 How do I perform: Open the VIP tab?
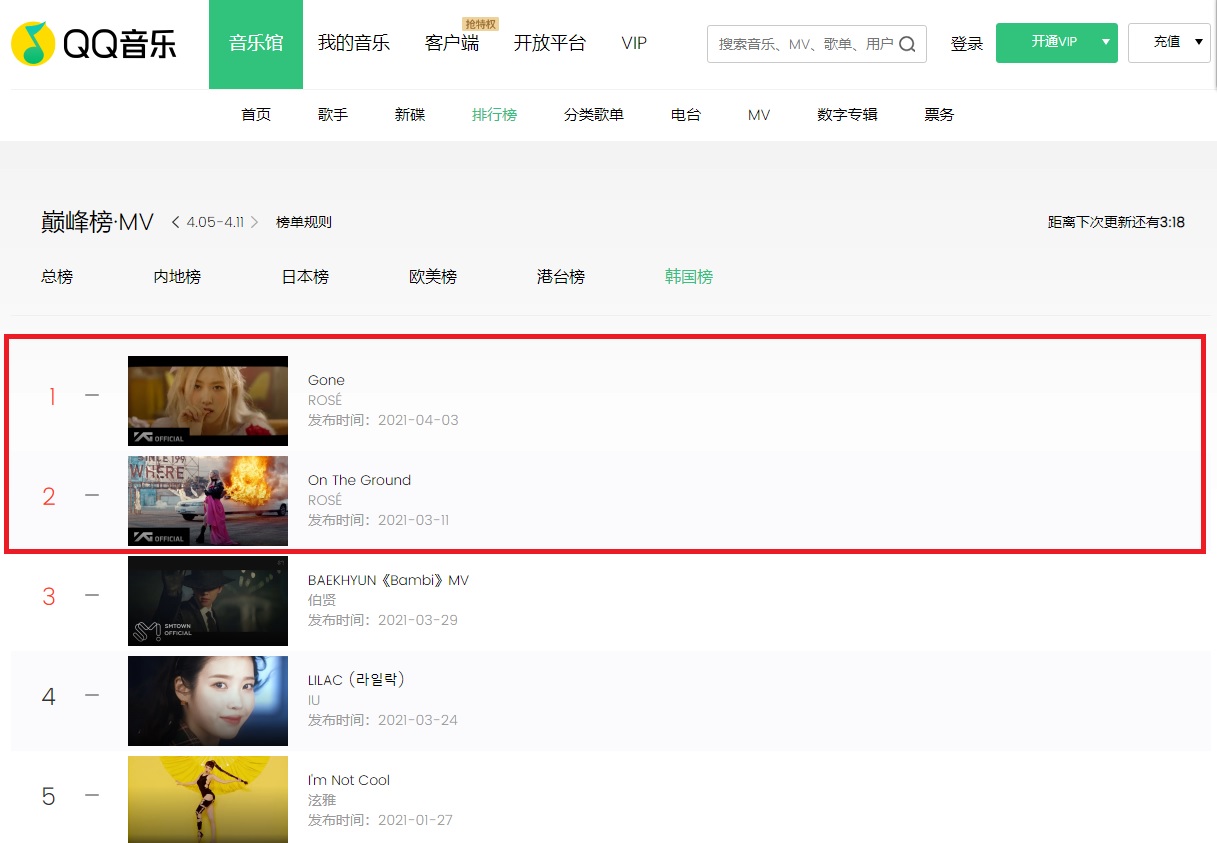tap(634, 44)
